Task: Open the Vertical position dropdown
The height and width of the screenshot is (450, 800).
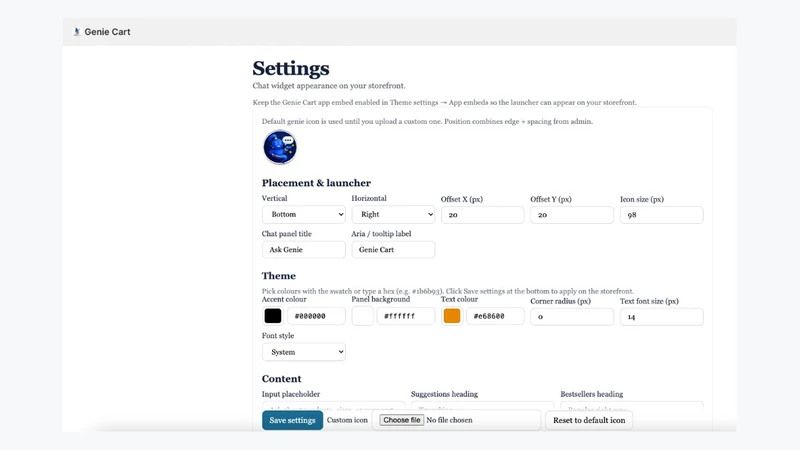Action: click(304, 214)
